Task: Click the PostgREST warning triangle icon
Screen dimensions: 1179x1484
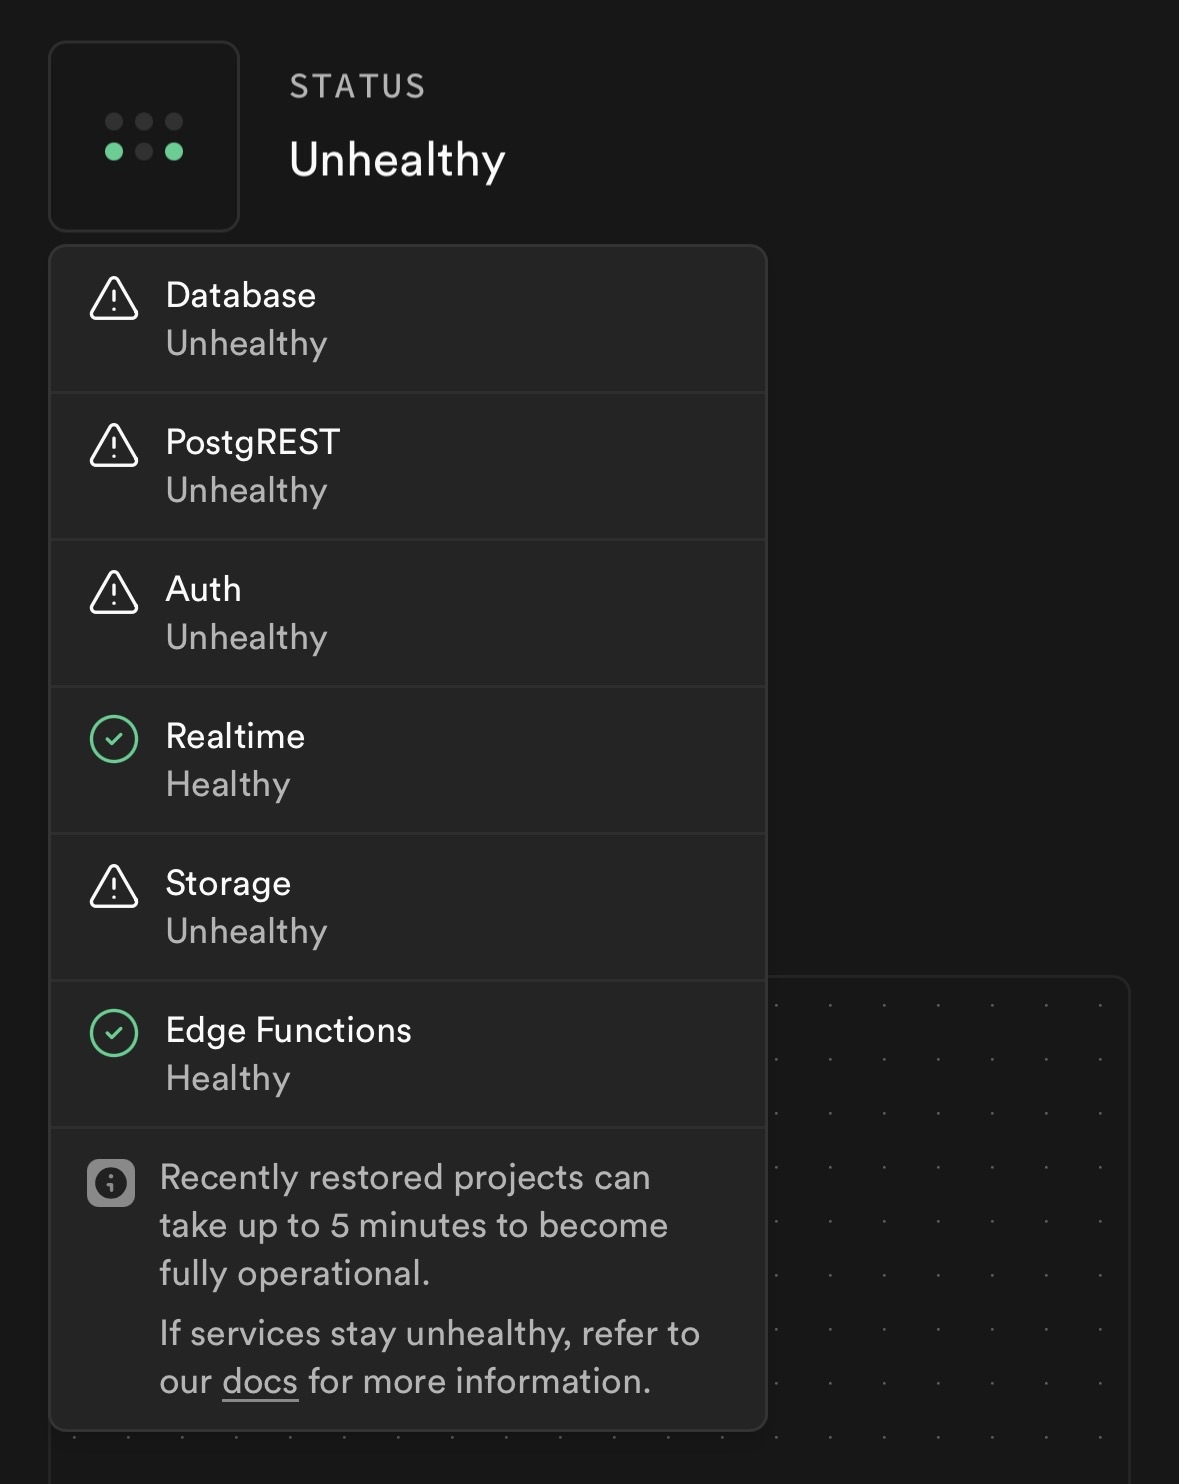Action: click(x=114, y=446)
